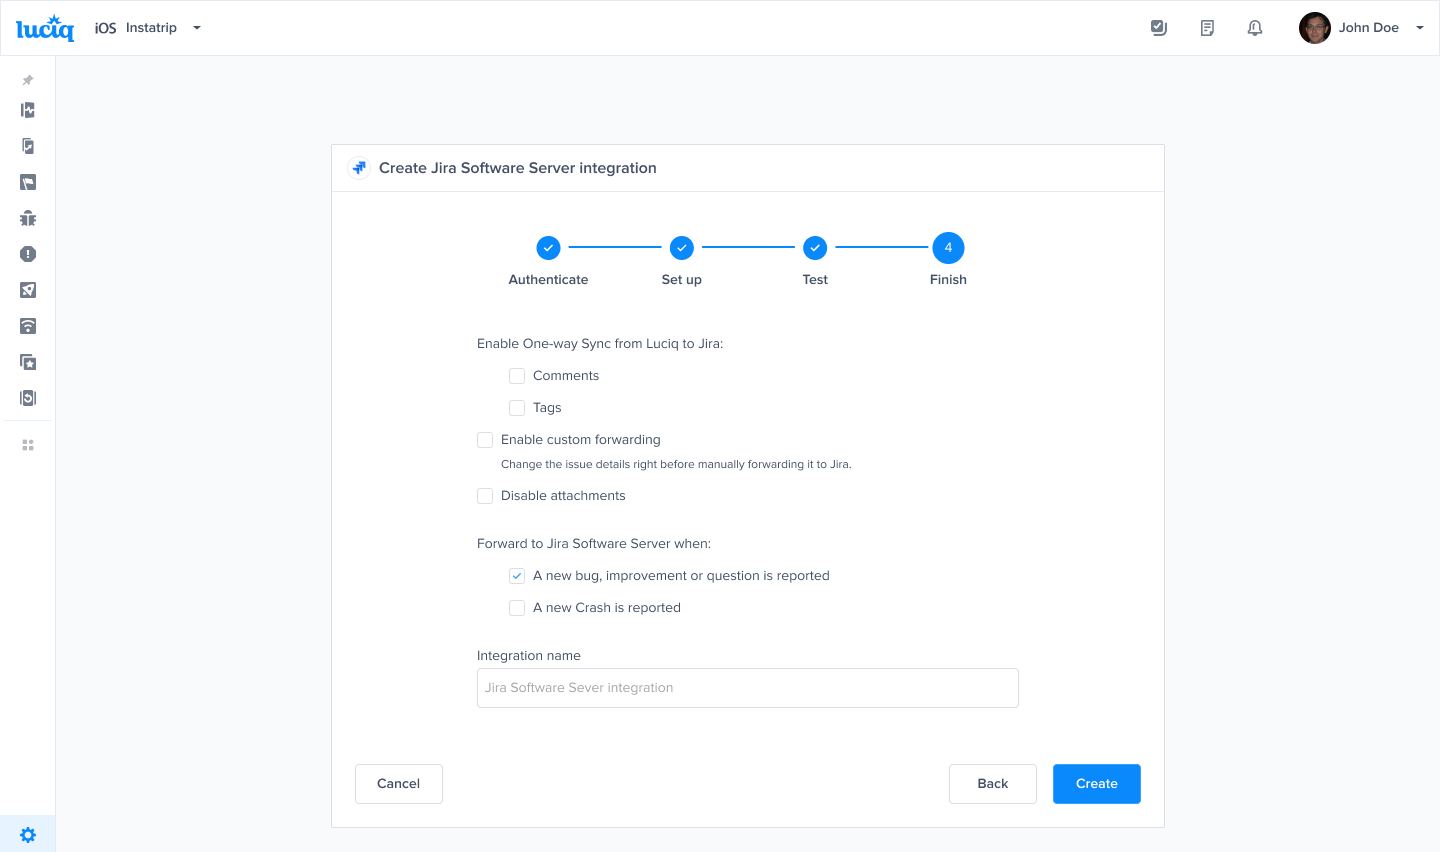
Task: Open Settings via the gear icon
Action: pos(27,834)
